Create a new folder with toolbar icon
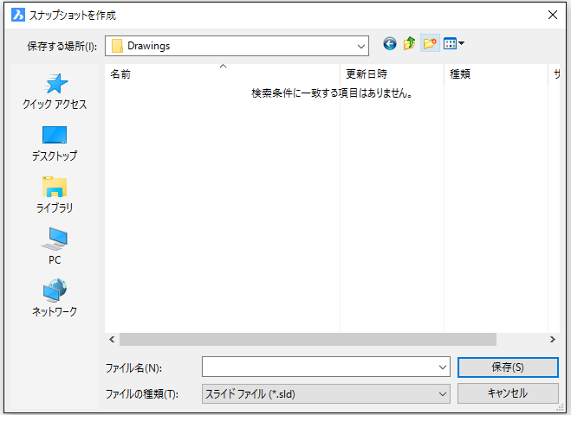Viewport: 571px width, 424px height. click(x=430, y=44)
